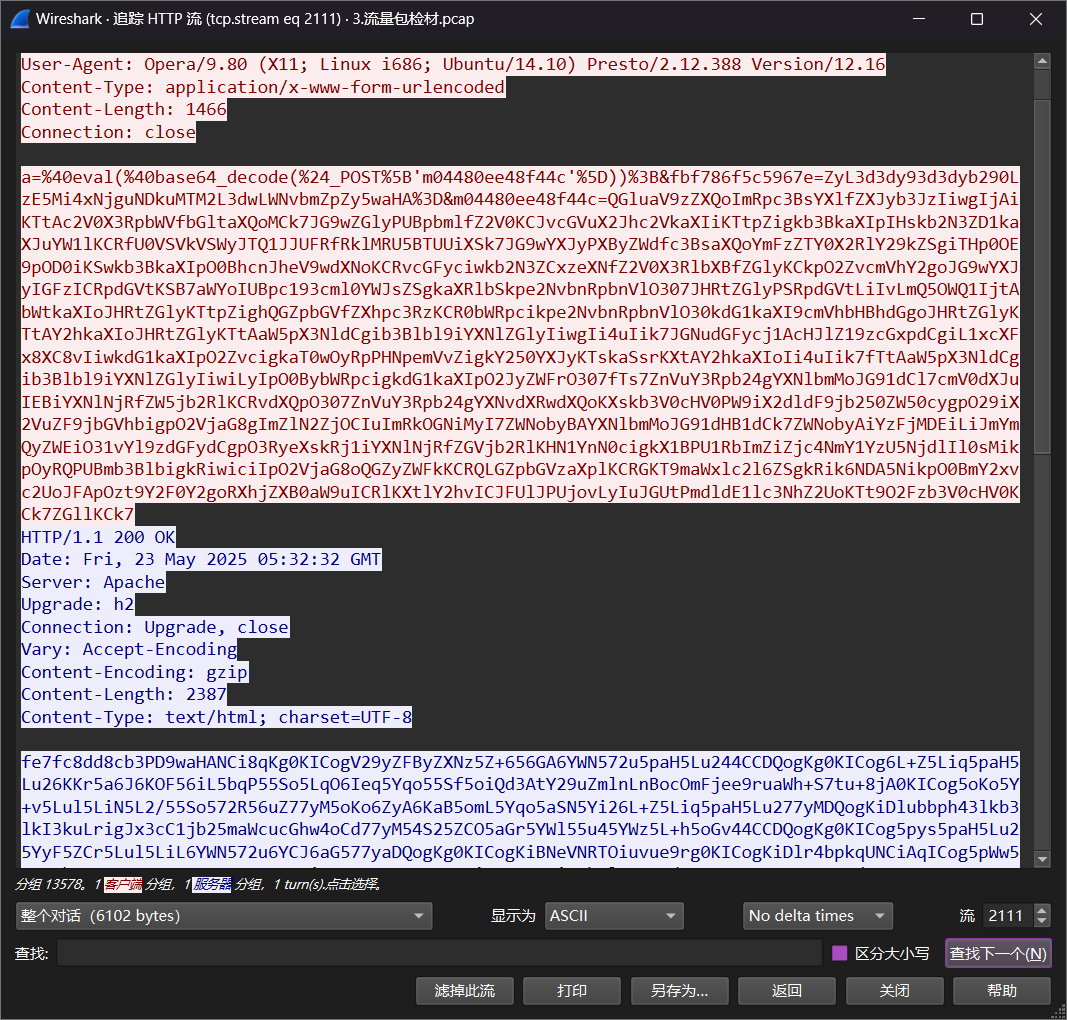Click the Vary: Accept-Encoding line

coord(129,649)
